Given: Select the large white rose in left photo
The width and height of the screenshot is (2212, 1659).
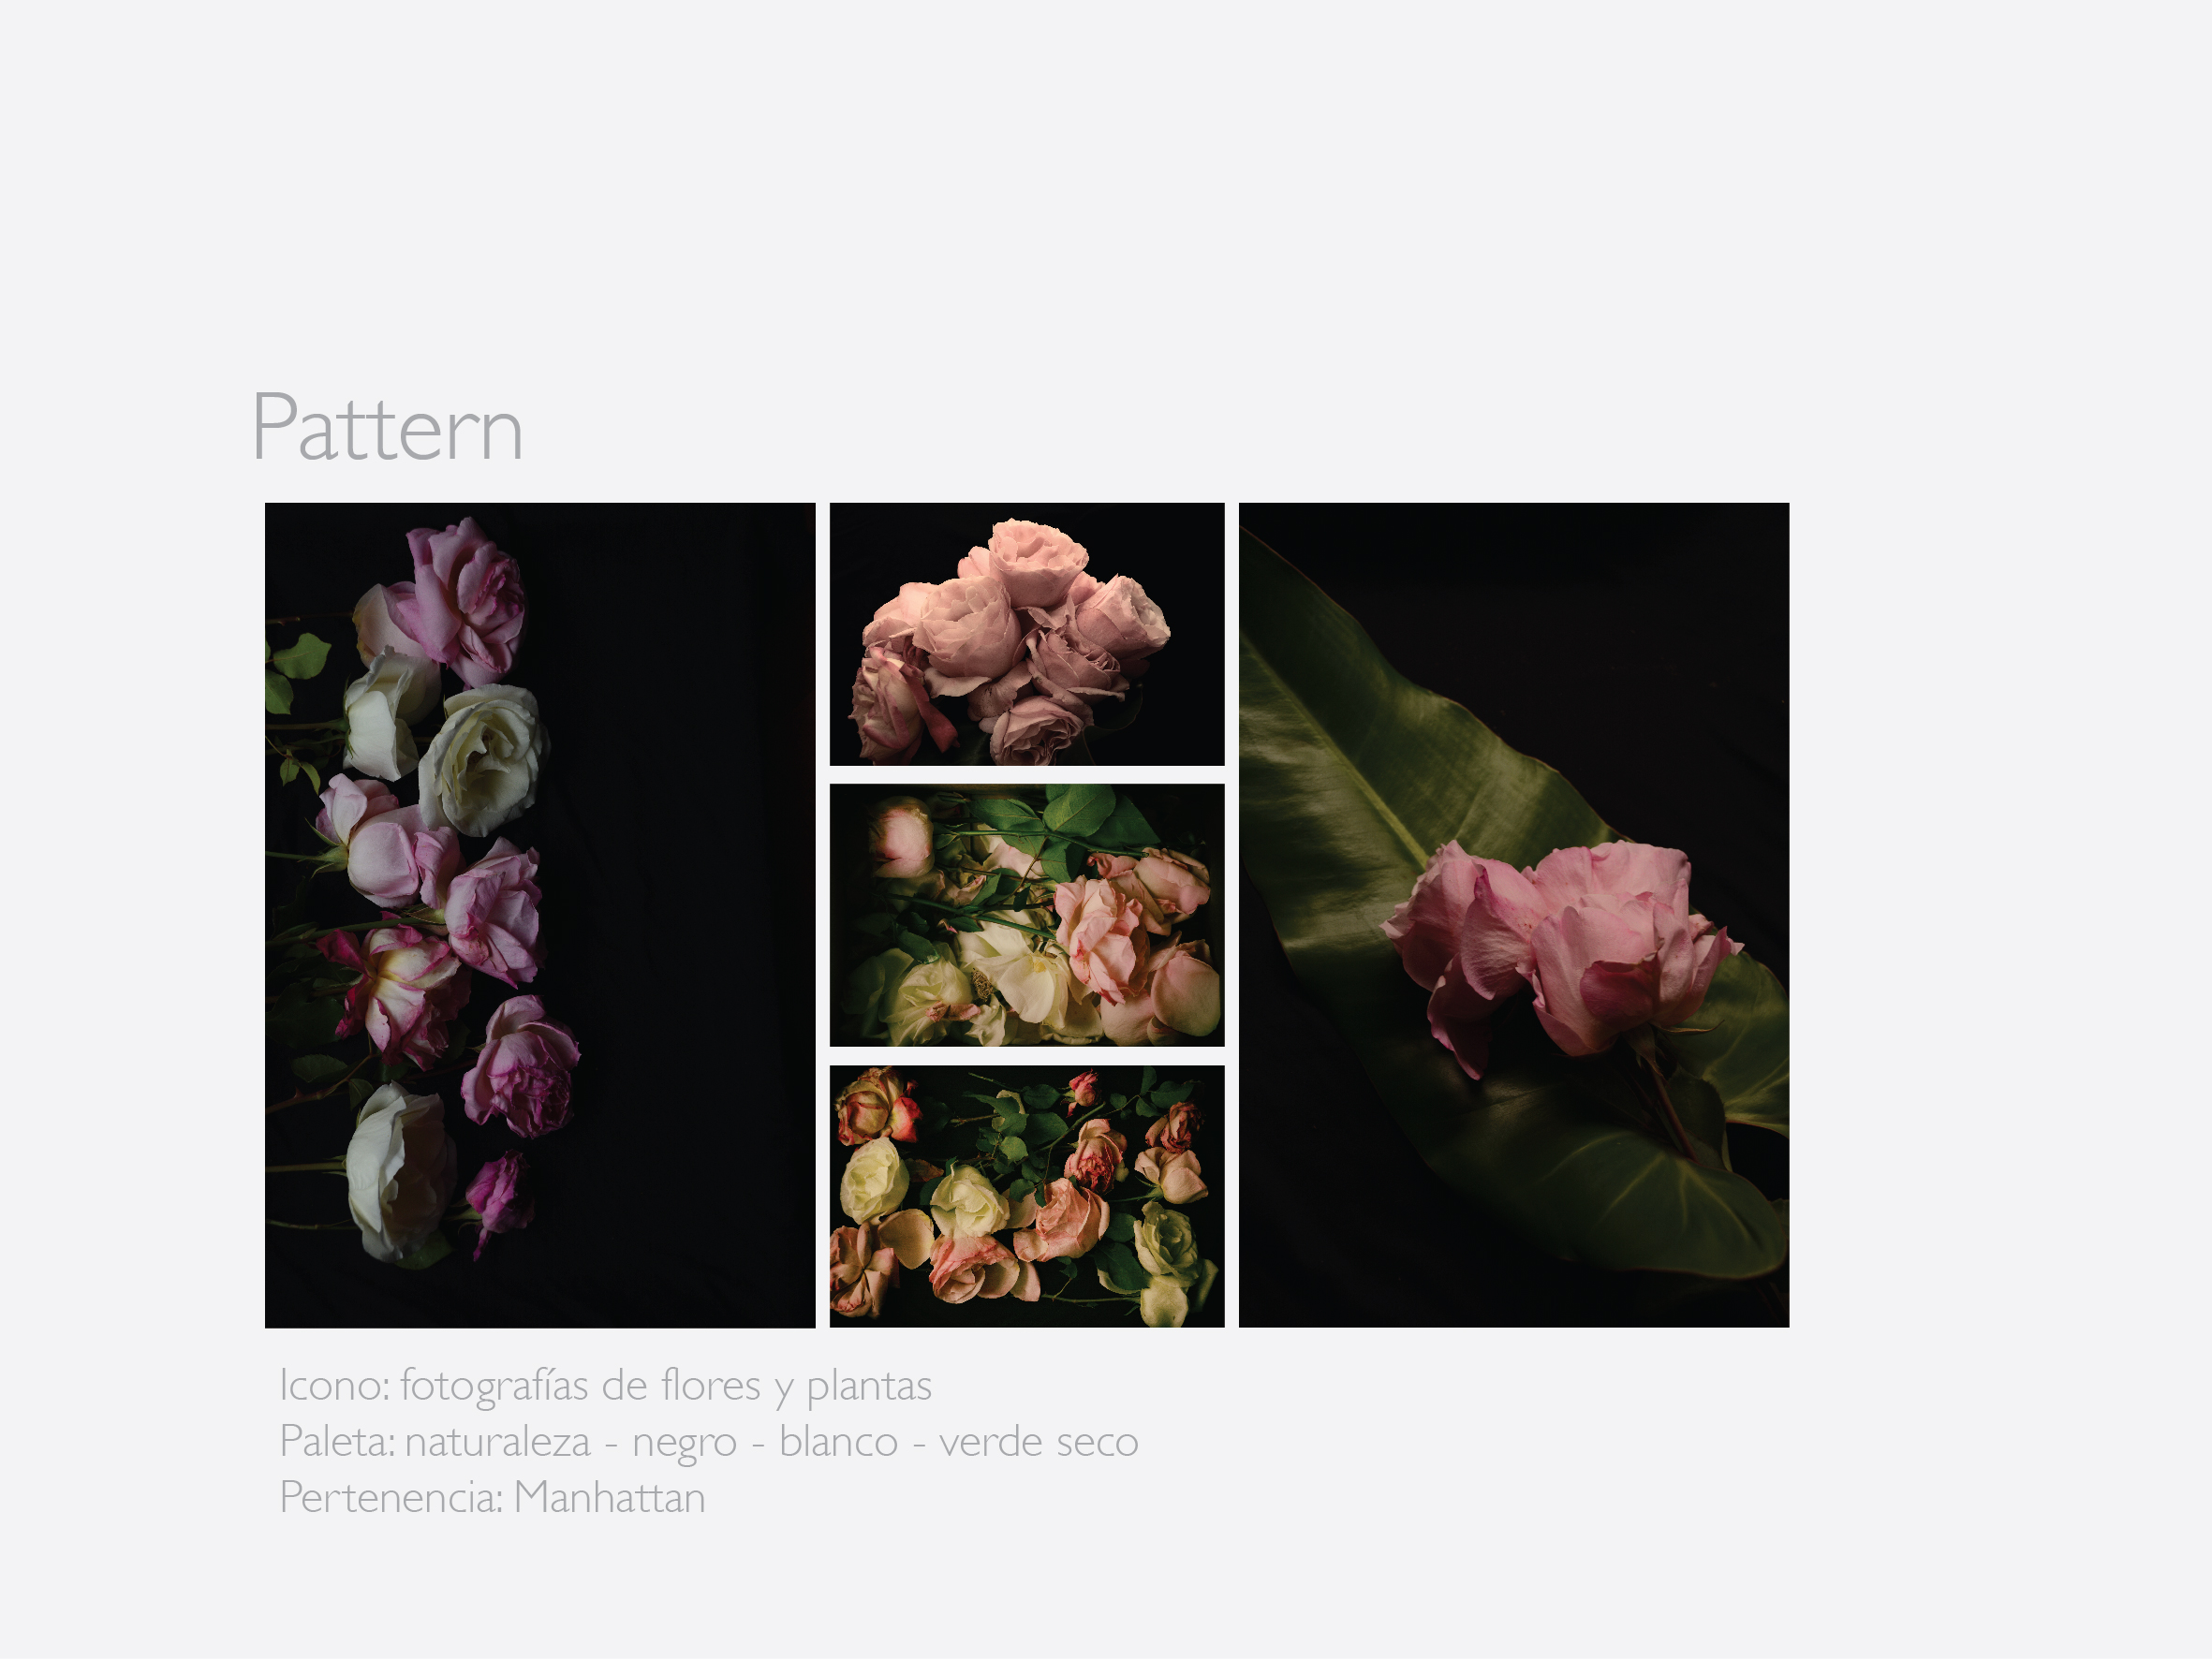Looking at the screenshot, I should 485,758.
